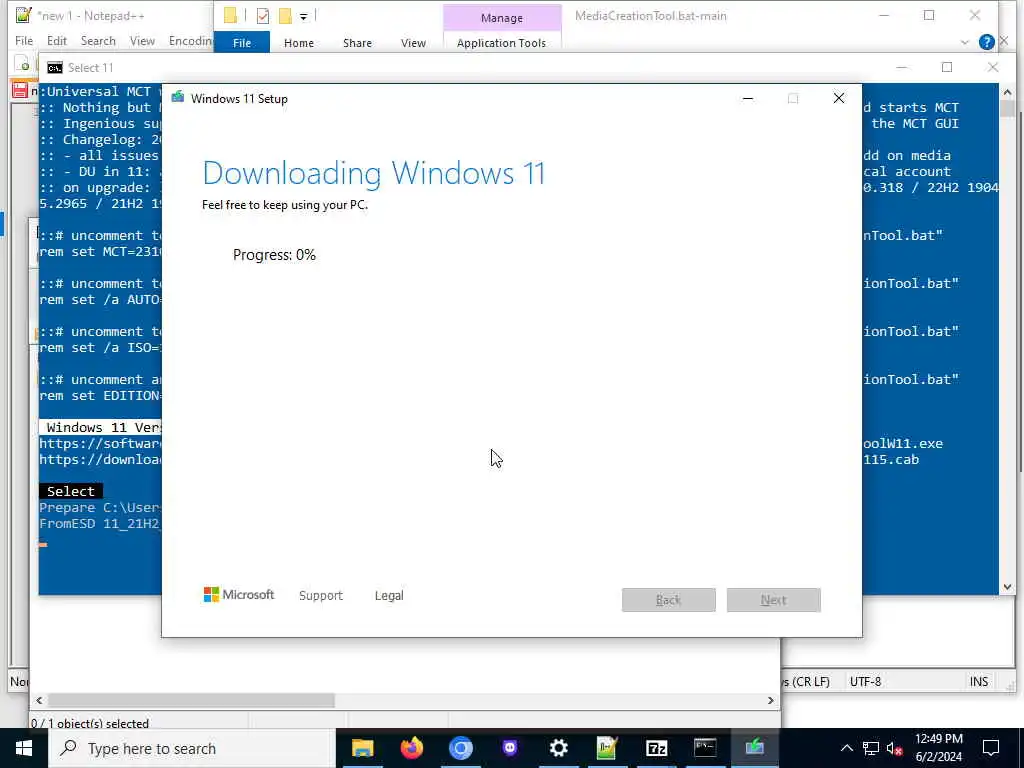This screenshot has height=768, width=1024.
Task: Click horizontal scrollbar left arrow in Explorer
Action: point(39,700)
